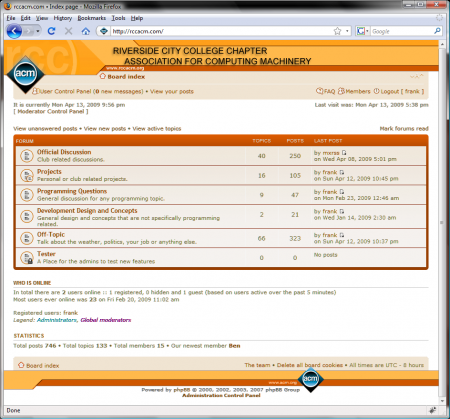Bookmark this page with the star icon

pyautogui.click(x=337, y=31)
